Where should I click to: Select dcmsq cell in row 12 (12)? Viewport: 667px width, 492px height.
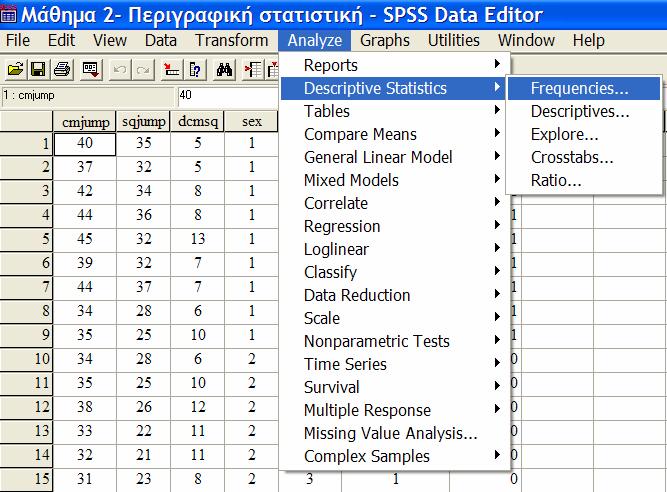point(197,407)
